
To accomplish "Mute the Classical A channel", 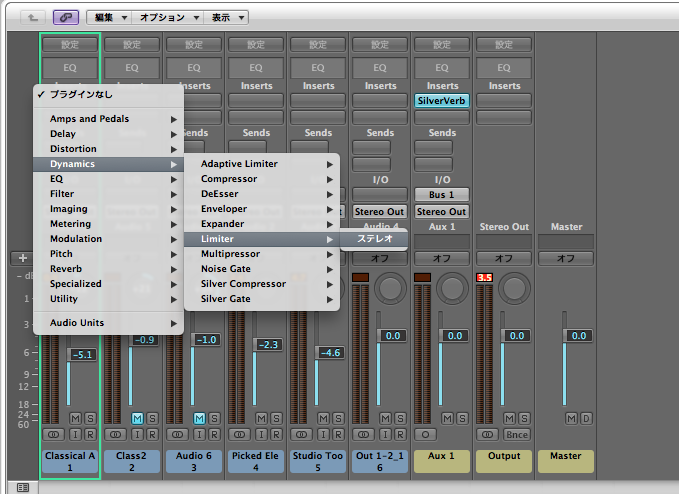I will [x=75, y=419].
